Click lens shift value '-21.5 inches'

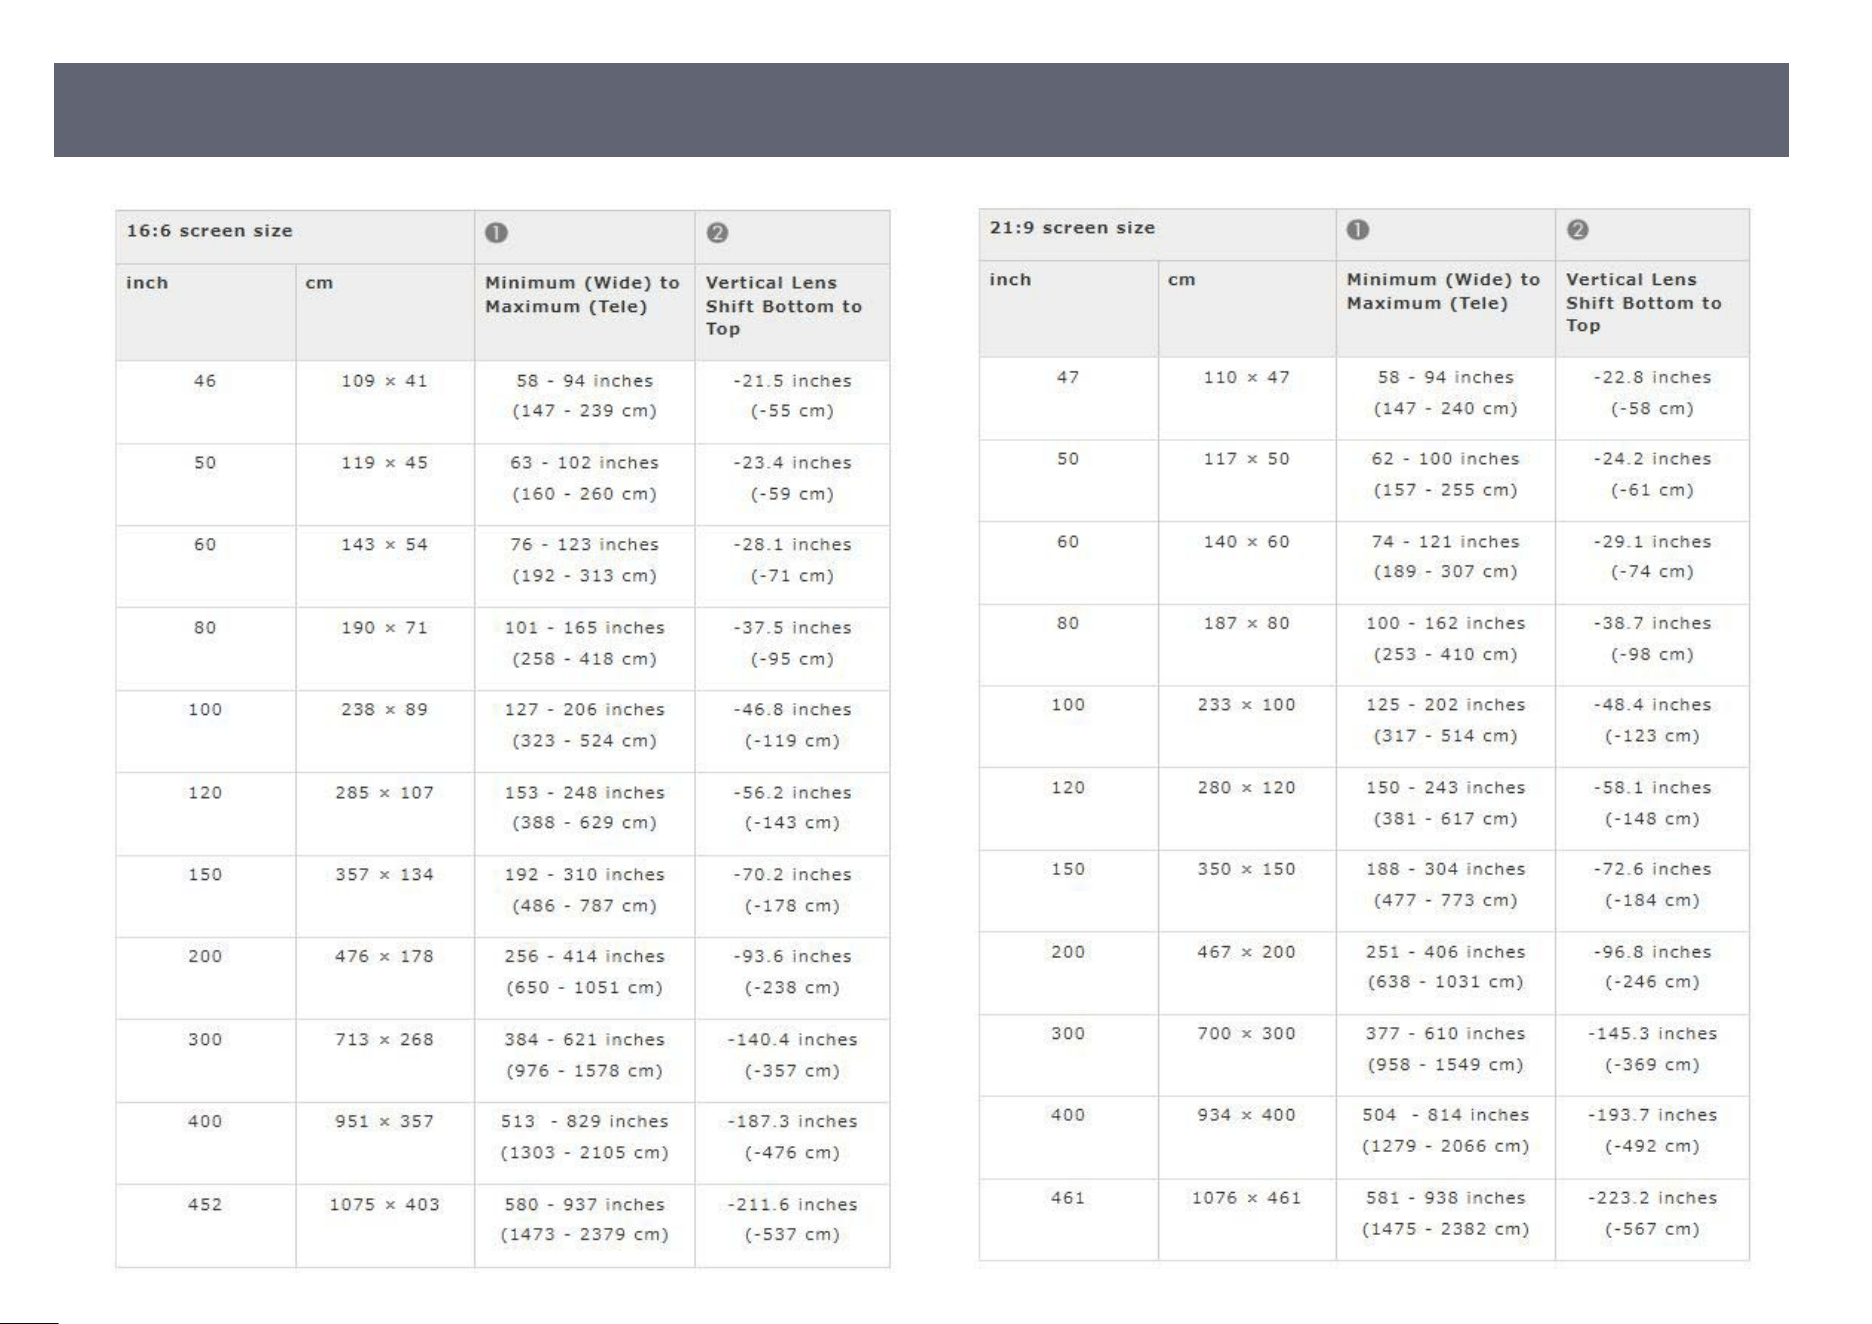pyautogui.click(x=792, y=381)
